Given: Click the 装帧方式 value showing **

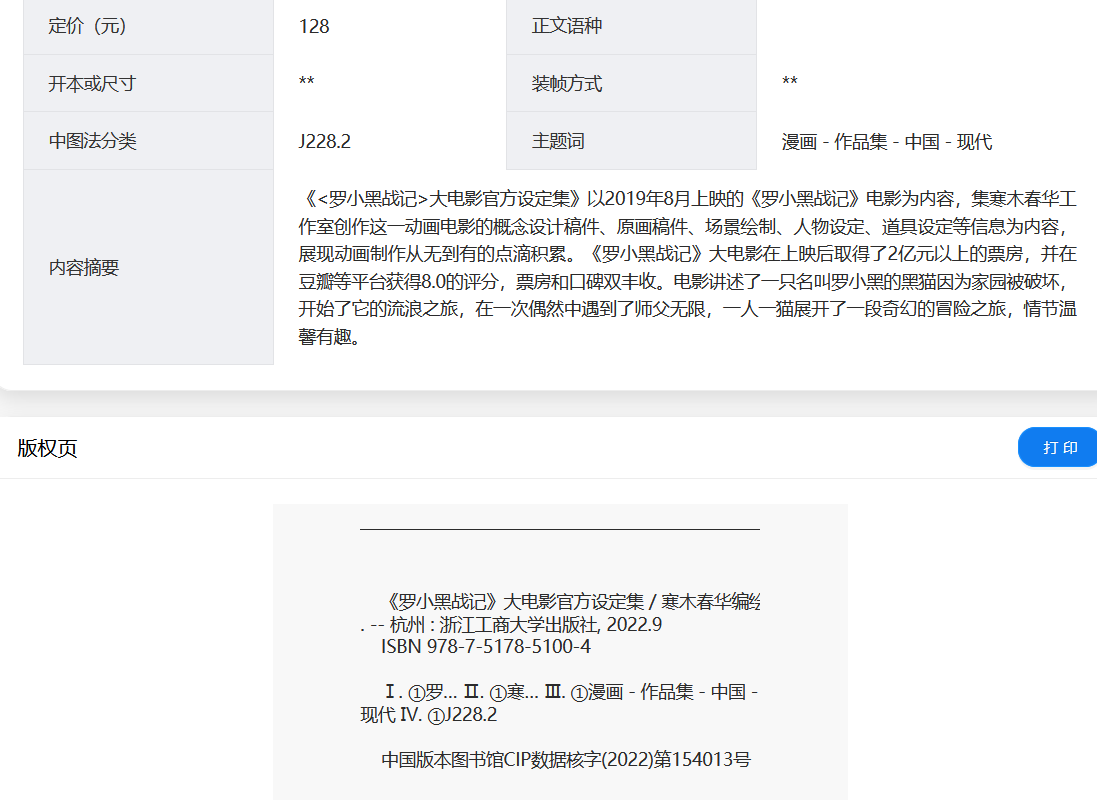Looking at the screenshot, I should (x=790, y=84).
